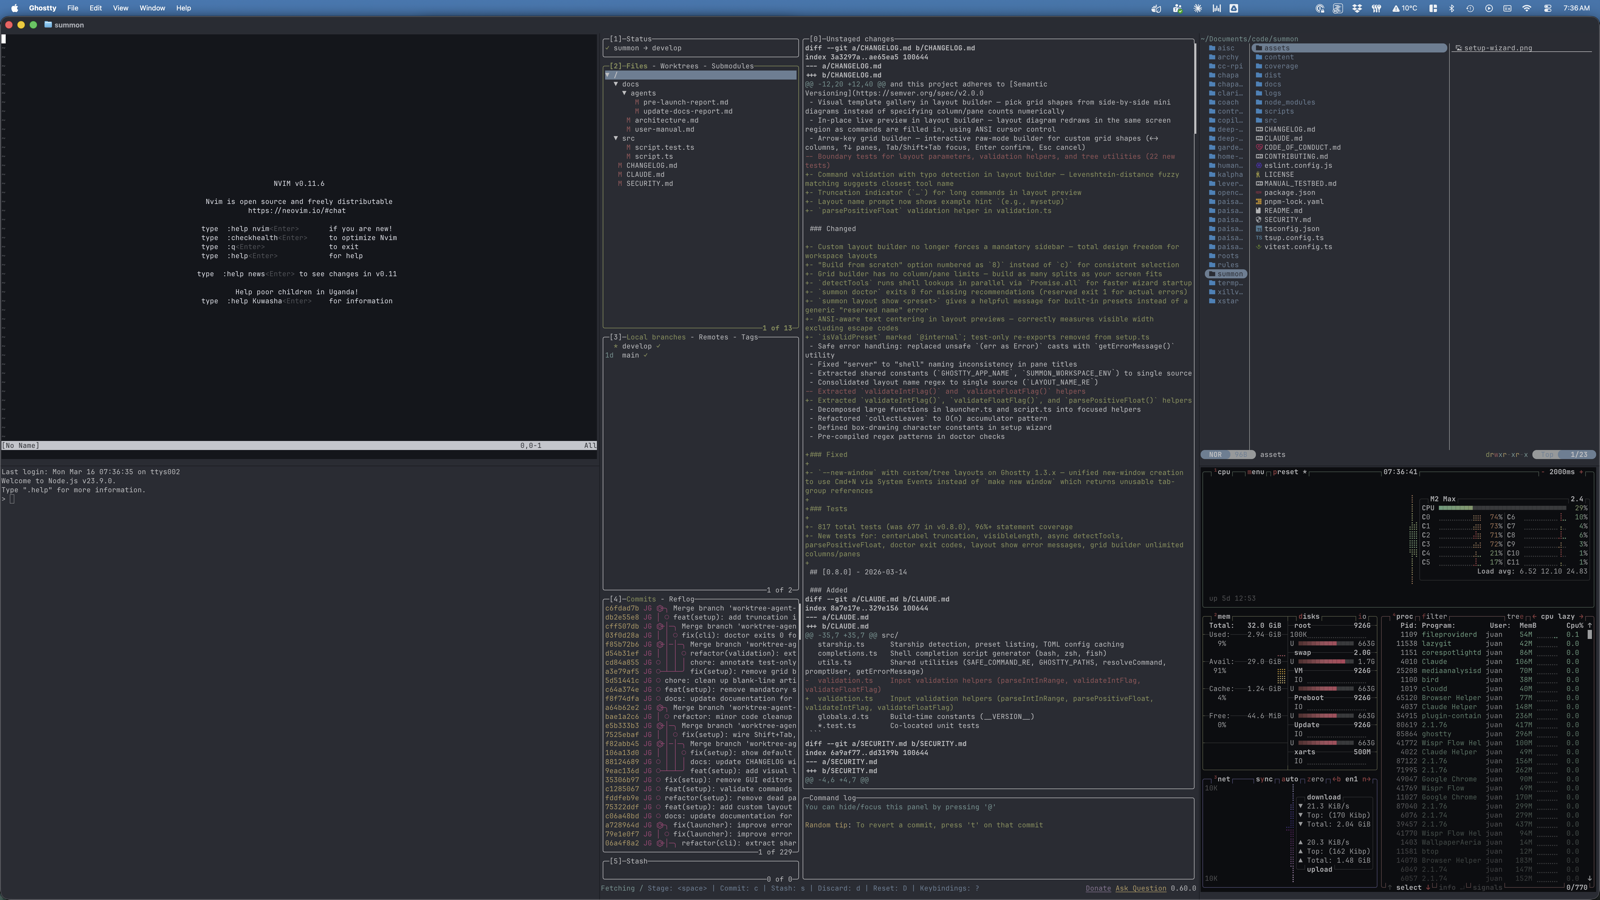
Task: Click the node_modules folder icon in yazi
Action: (x=1259, y=102)
